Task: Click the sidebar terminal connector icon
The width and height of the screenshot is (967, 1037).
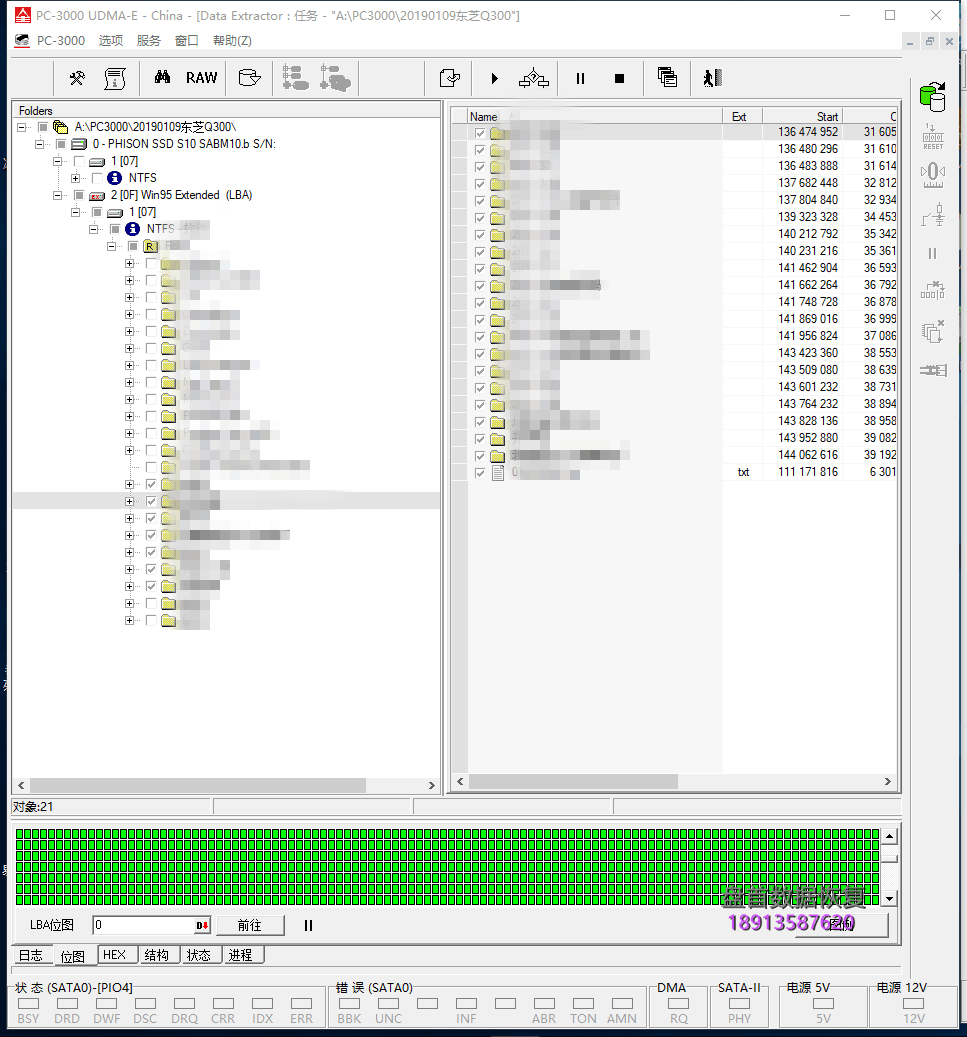Action: 933,370
